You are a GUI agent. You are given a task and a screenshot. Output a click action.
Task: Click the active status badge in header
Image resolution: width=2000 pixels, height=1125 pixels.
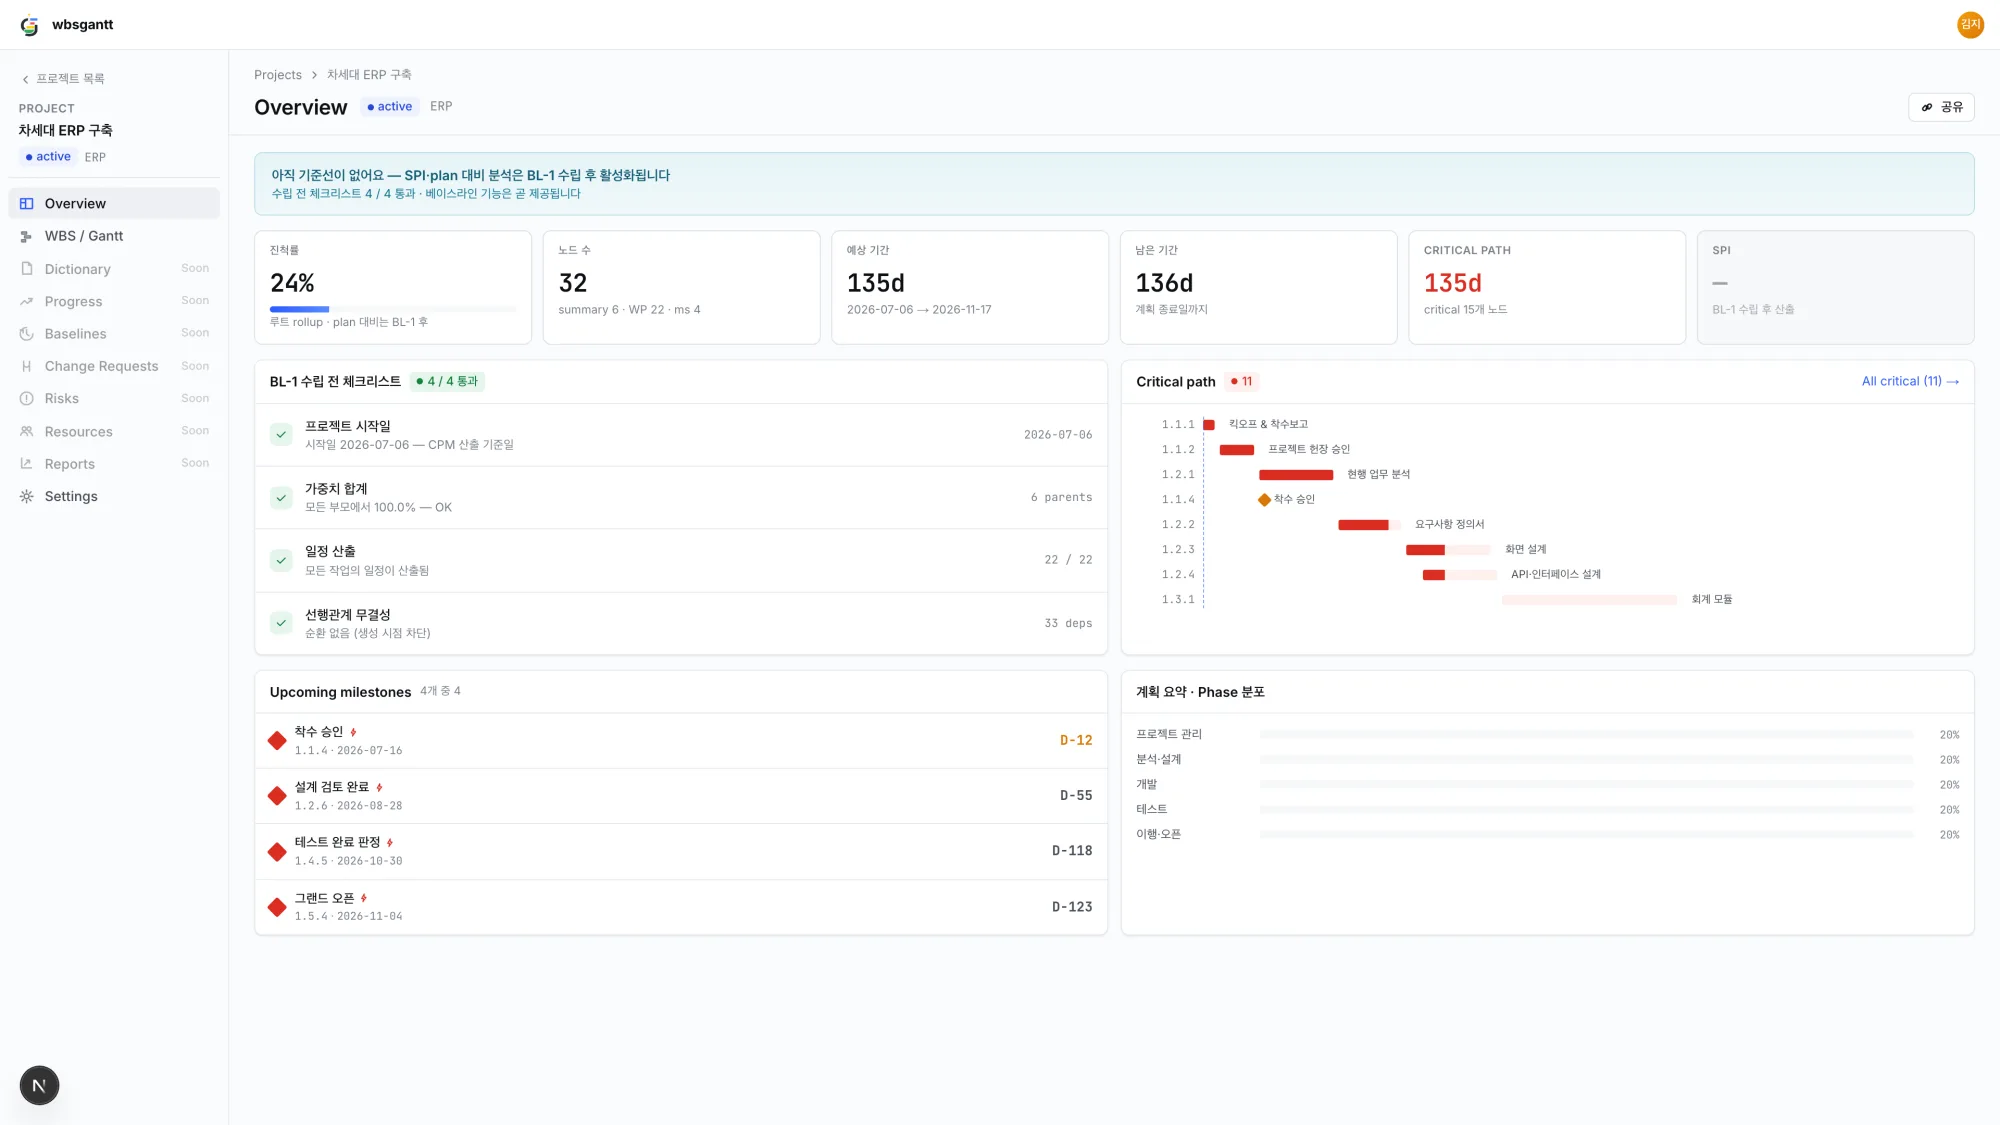coord(390,107)
